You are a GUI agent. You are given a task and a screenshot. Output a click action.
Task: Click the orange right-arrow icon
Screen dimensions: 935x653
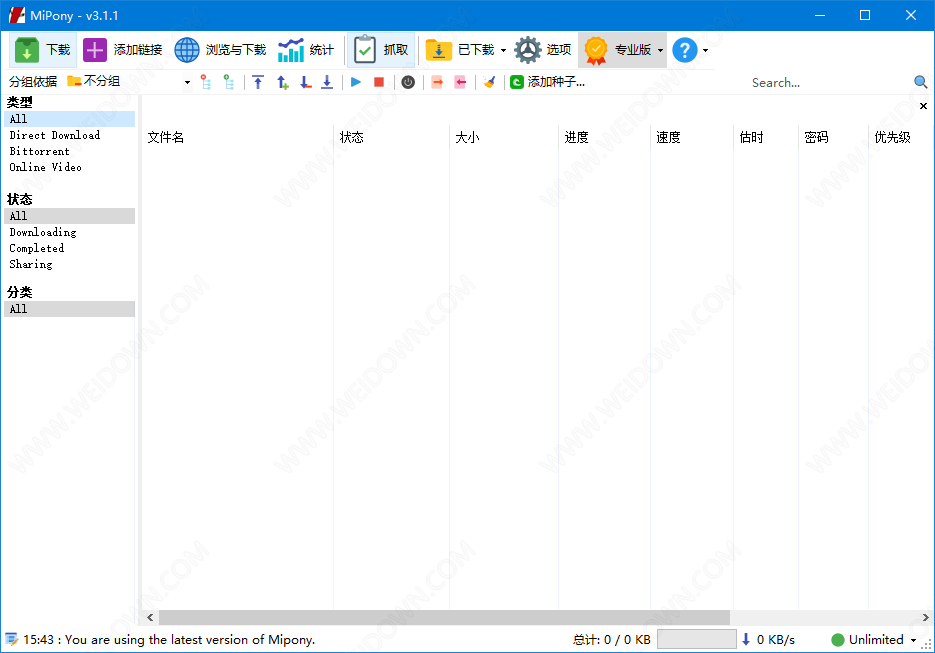click(x=437, y=82)
